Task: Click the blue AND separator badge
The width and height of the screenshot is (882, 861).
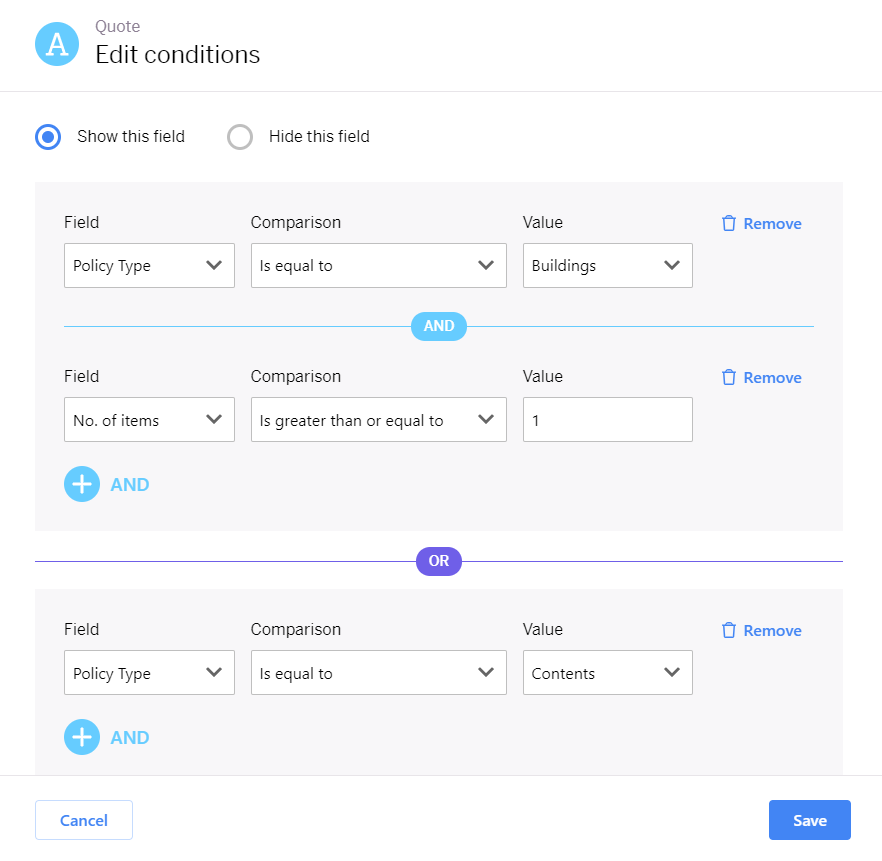Action: coord(439,326)
